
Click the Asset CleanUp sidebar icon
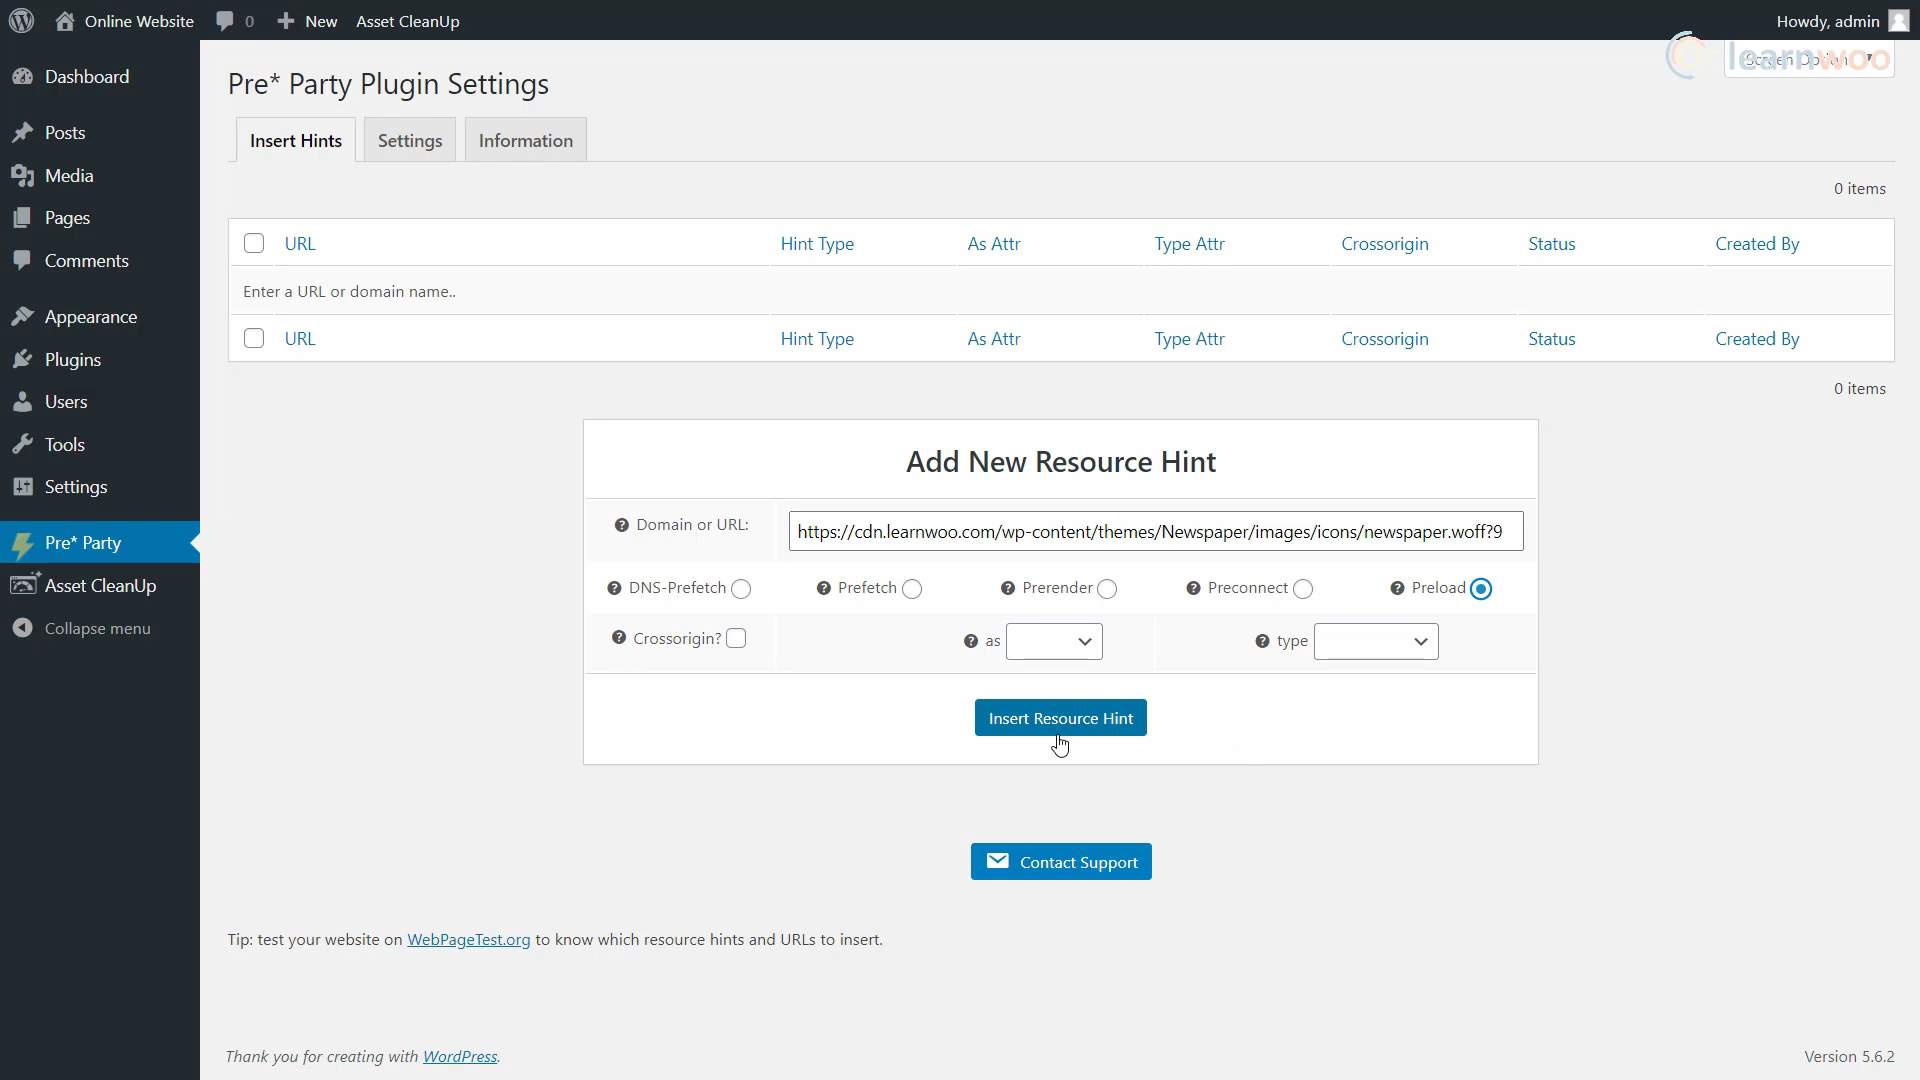[x=23, y=586]
